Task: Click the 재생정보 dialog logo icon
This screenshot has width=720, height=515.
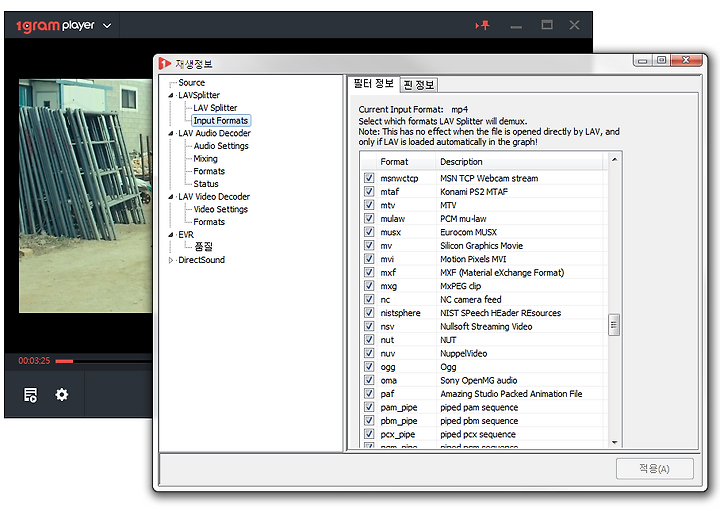Action: coord(165,63)
